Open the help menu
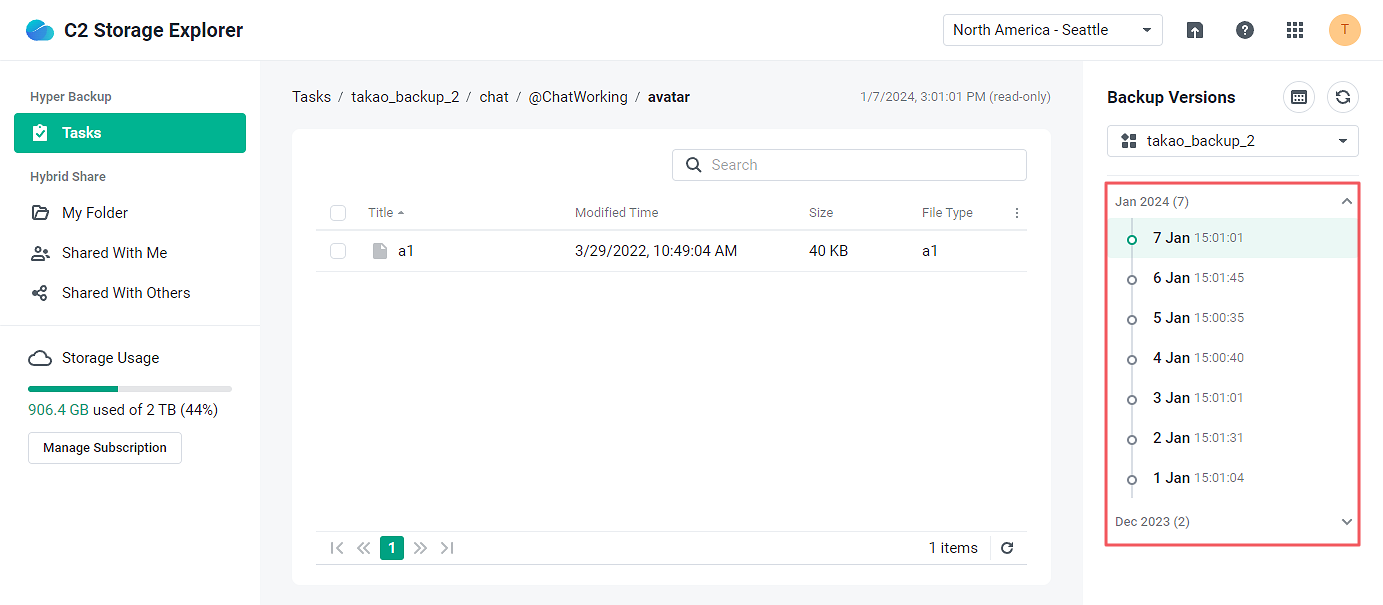Viewport: 1383px width, 605px height. click(1244, 30)
